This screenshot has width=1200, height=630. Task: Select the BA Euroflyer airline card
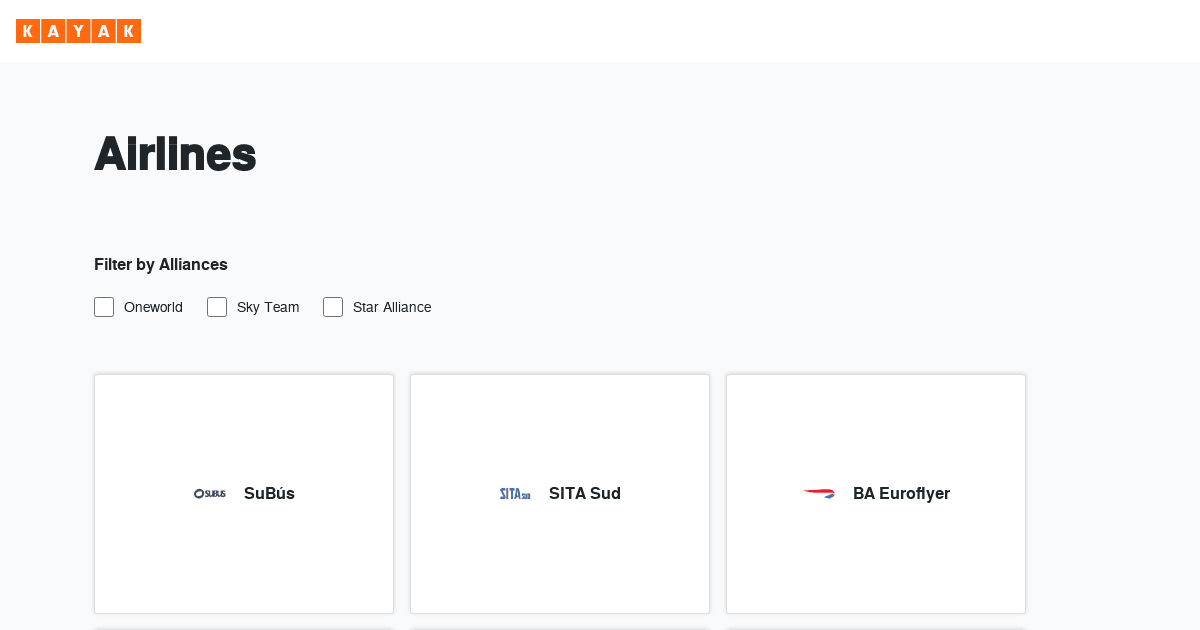875,493
